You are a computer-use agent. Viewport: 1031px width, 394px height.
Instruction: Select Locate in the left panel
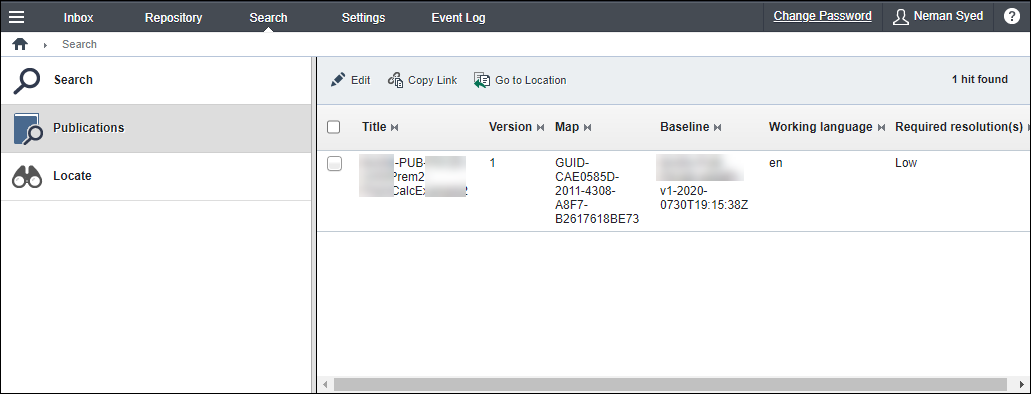[156, 176]
